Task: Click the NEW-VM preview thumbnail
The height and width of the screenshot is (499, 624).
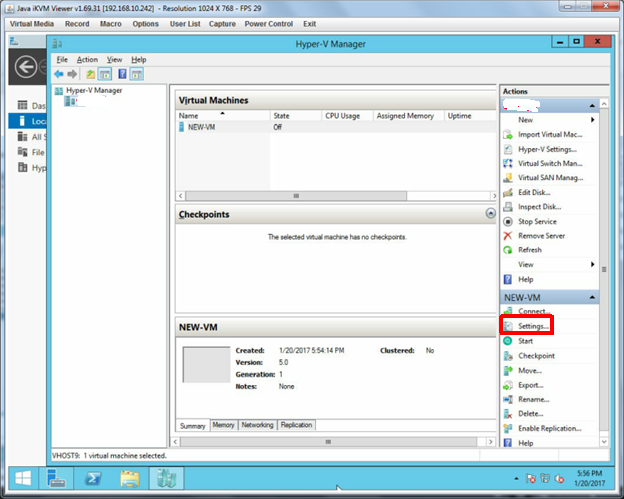Action: tap(206, 365)
